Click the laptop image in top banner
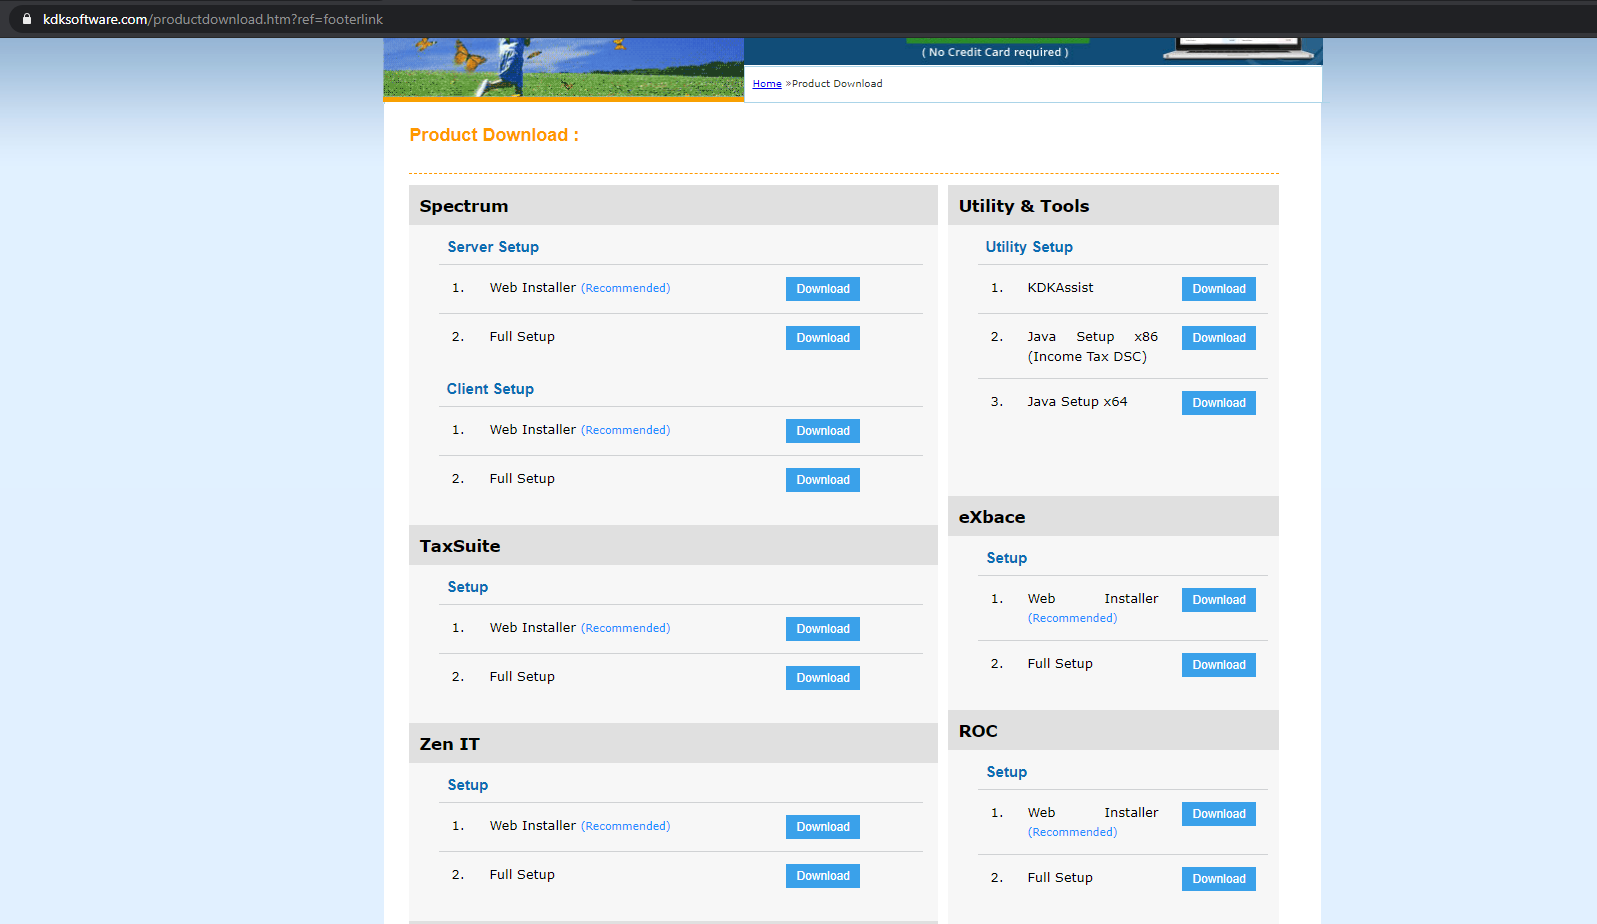 coord(1239,48)
